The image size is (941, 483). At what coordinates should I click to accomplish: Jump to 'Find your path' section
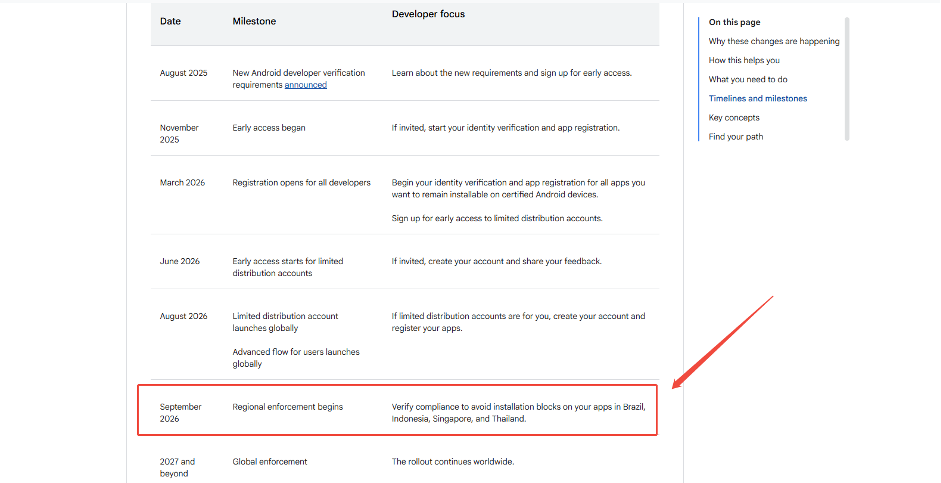click(x=735, y=137)
